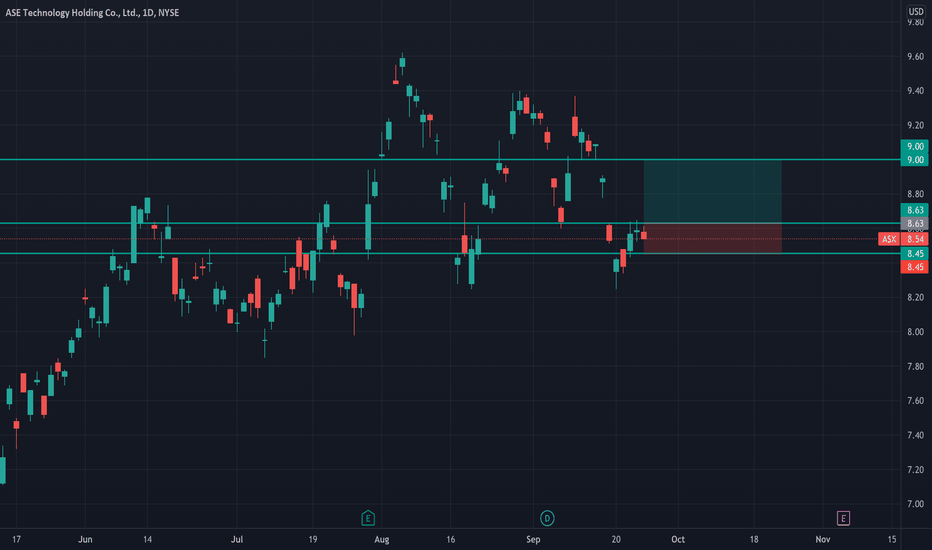Click the Oct label on time axis
This screenshot has height=550, width=932.
pyautogui.click(x=678, y=539)
